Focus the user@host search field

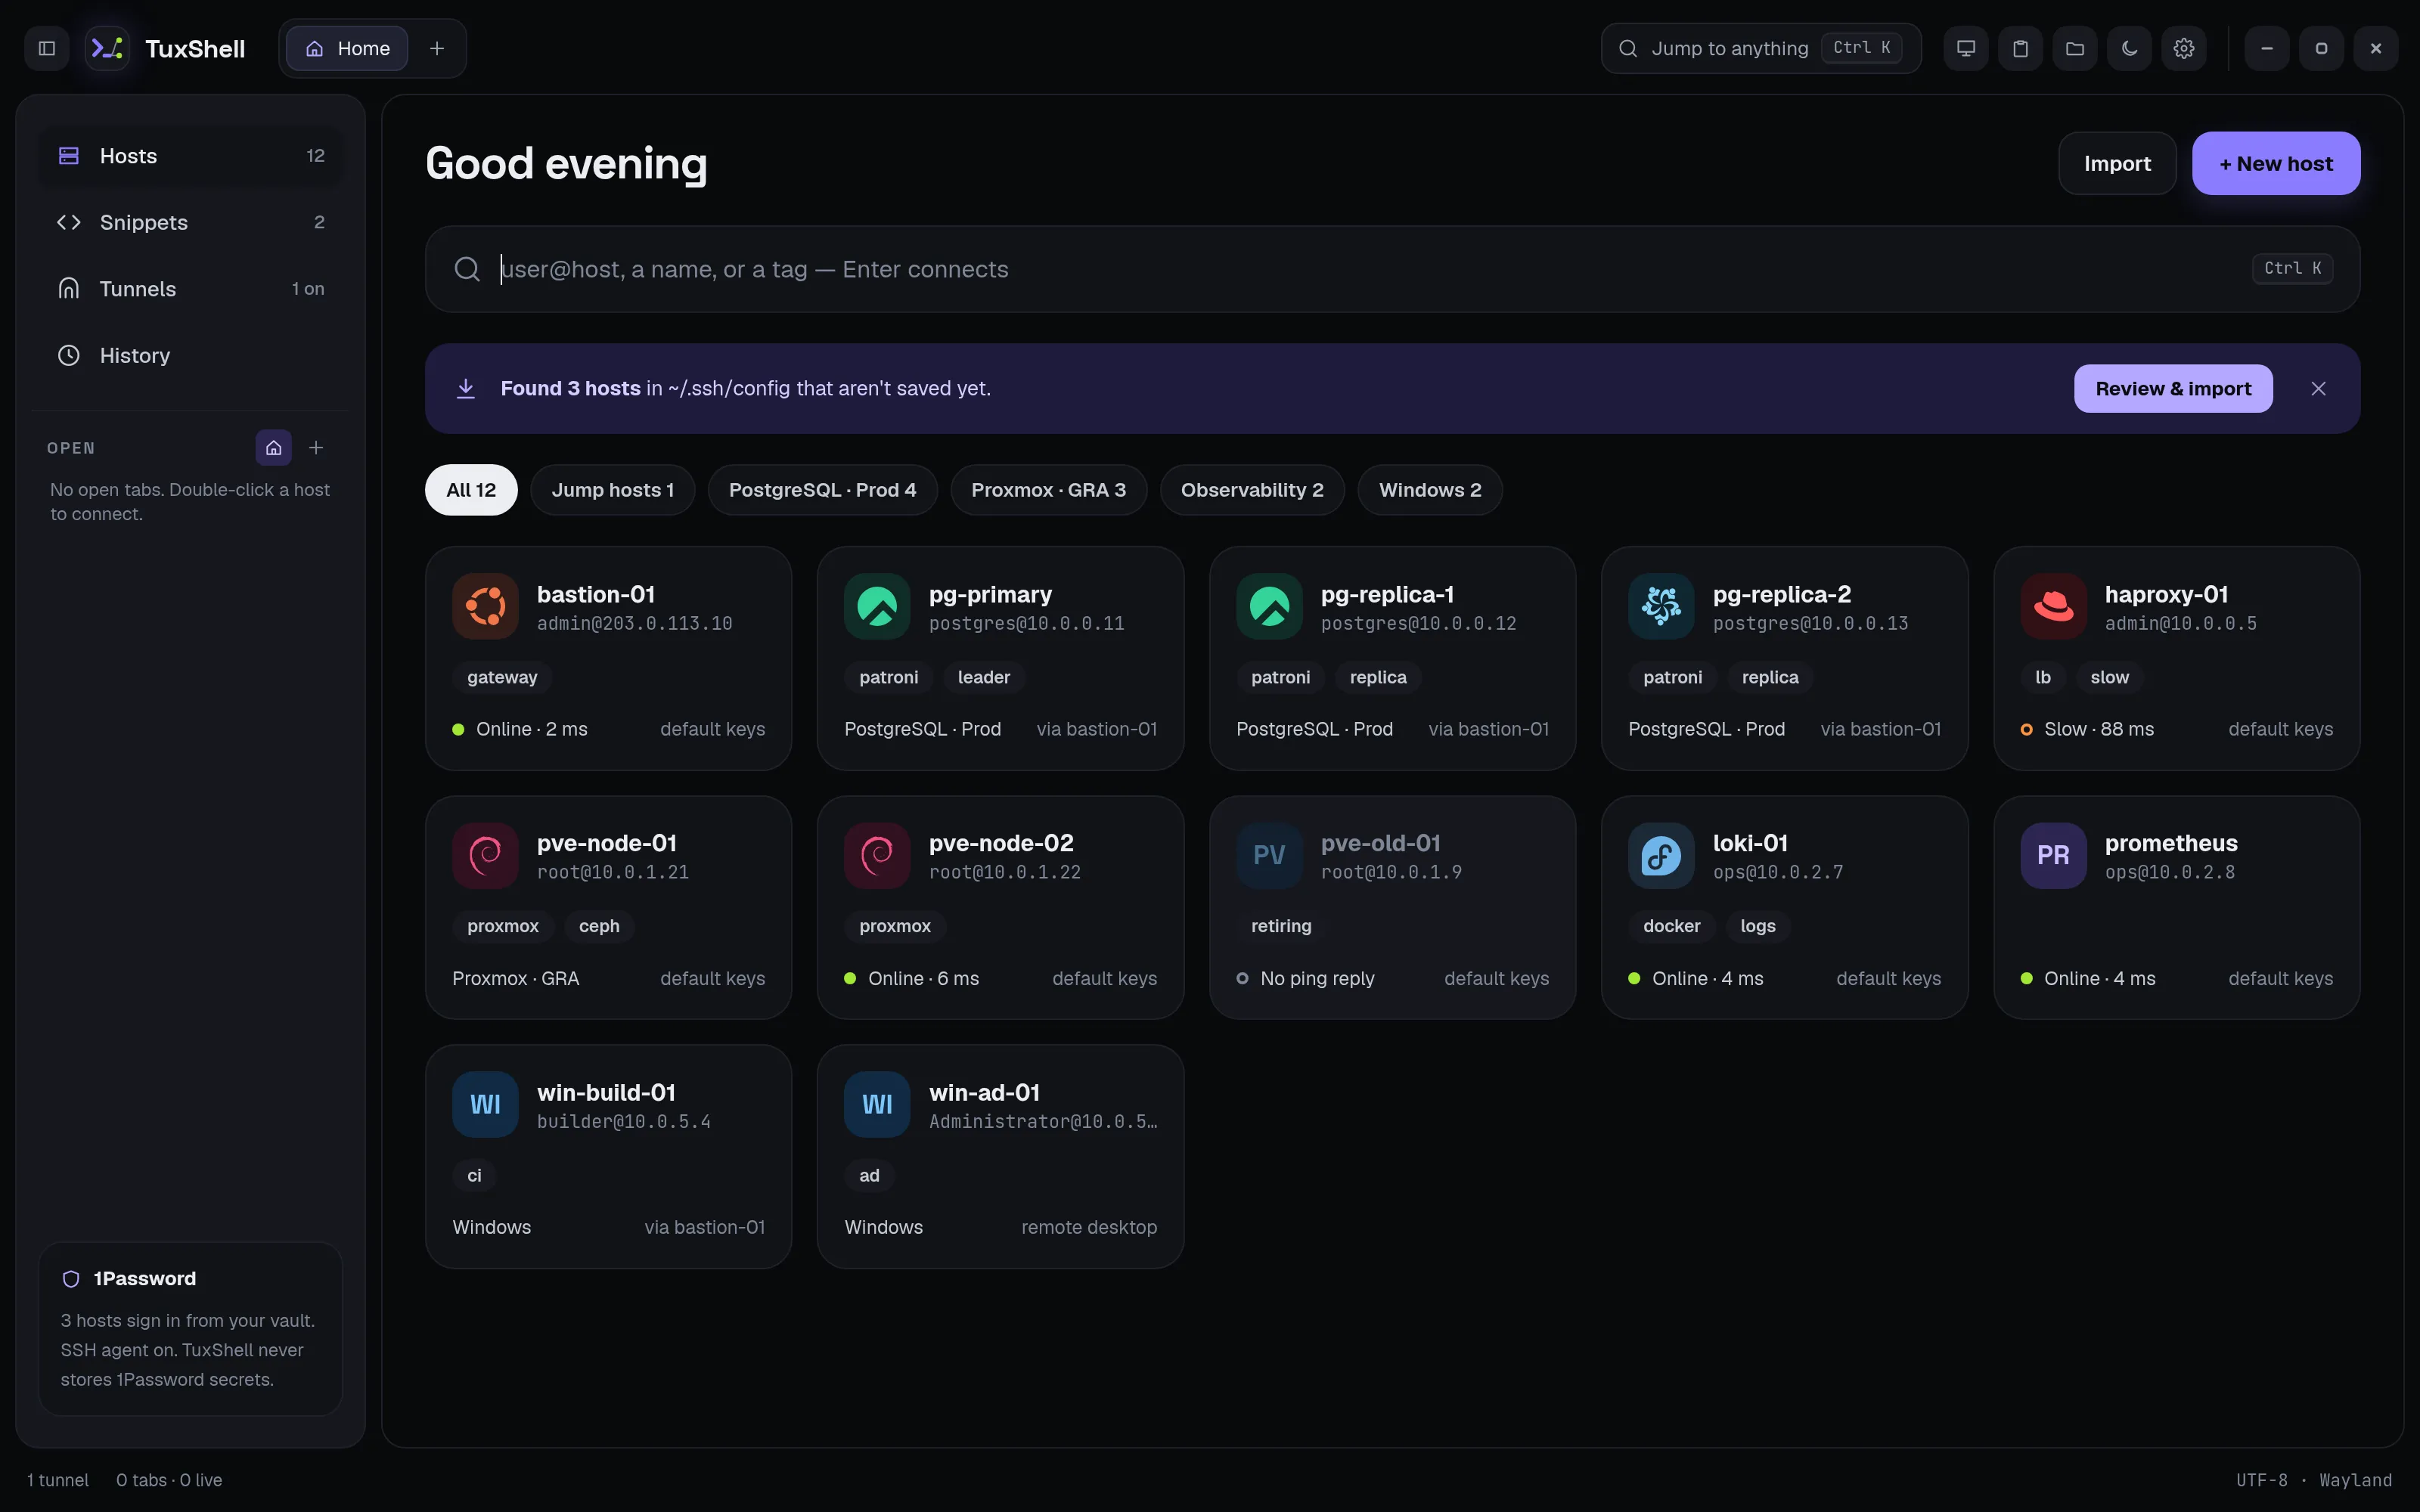1392,269
